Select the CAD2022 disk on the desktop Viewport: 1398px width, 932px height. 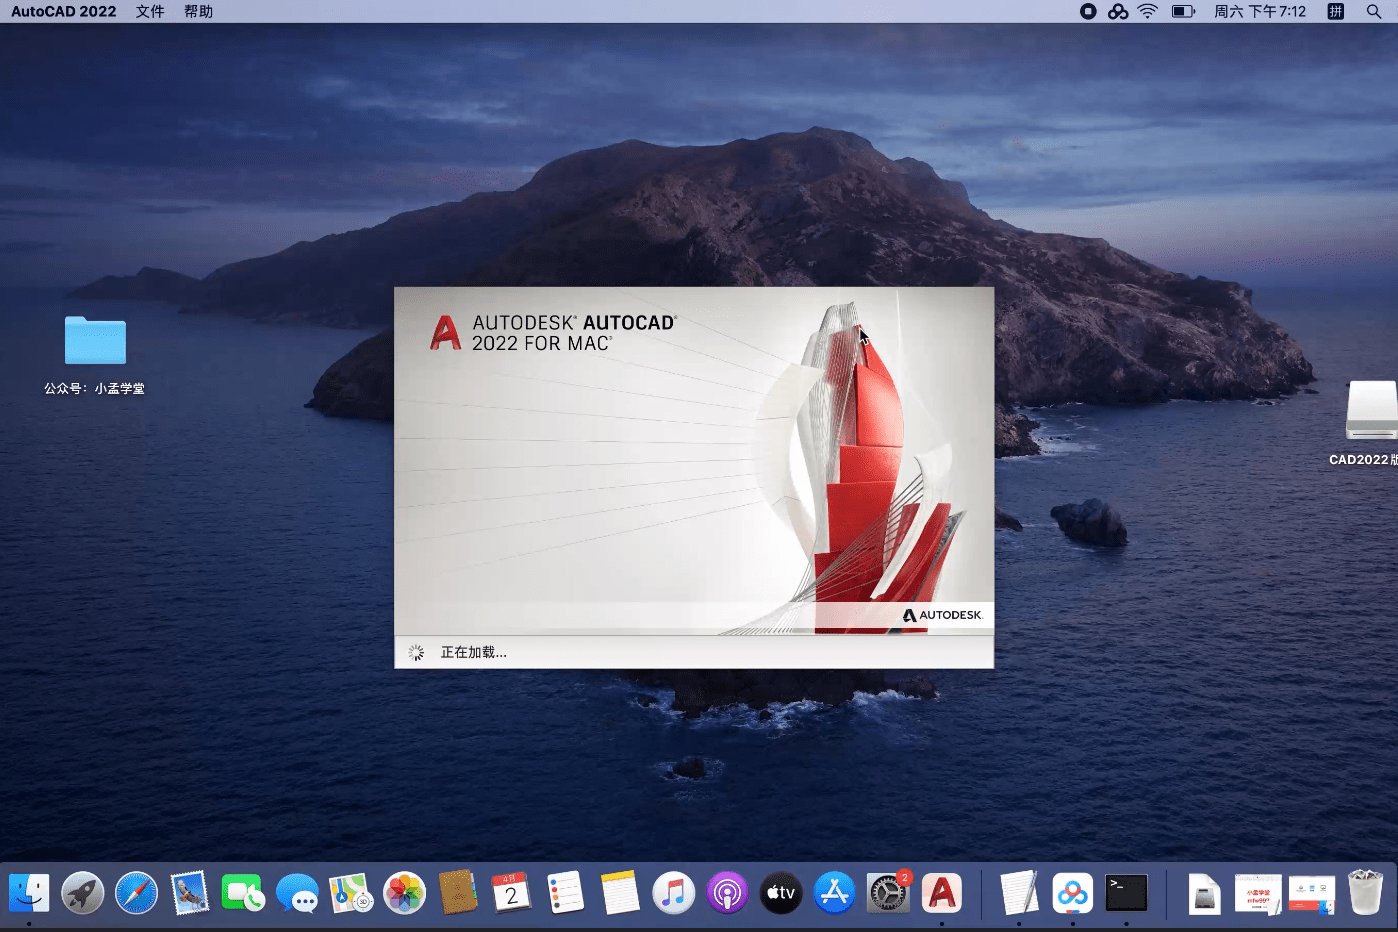(1371, 411)
